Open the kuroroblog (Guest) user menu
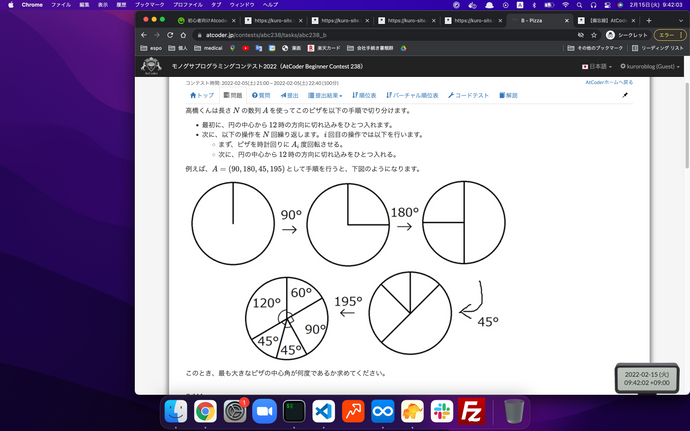Image resolution: width=690 pixels, height=431 pixels. point(650,66)
